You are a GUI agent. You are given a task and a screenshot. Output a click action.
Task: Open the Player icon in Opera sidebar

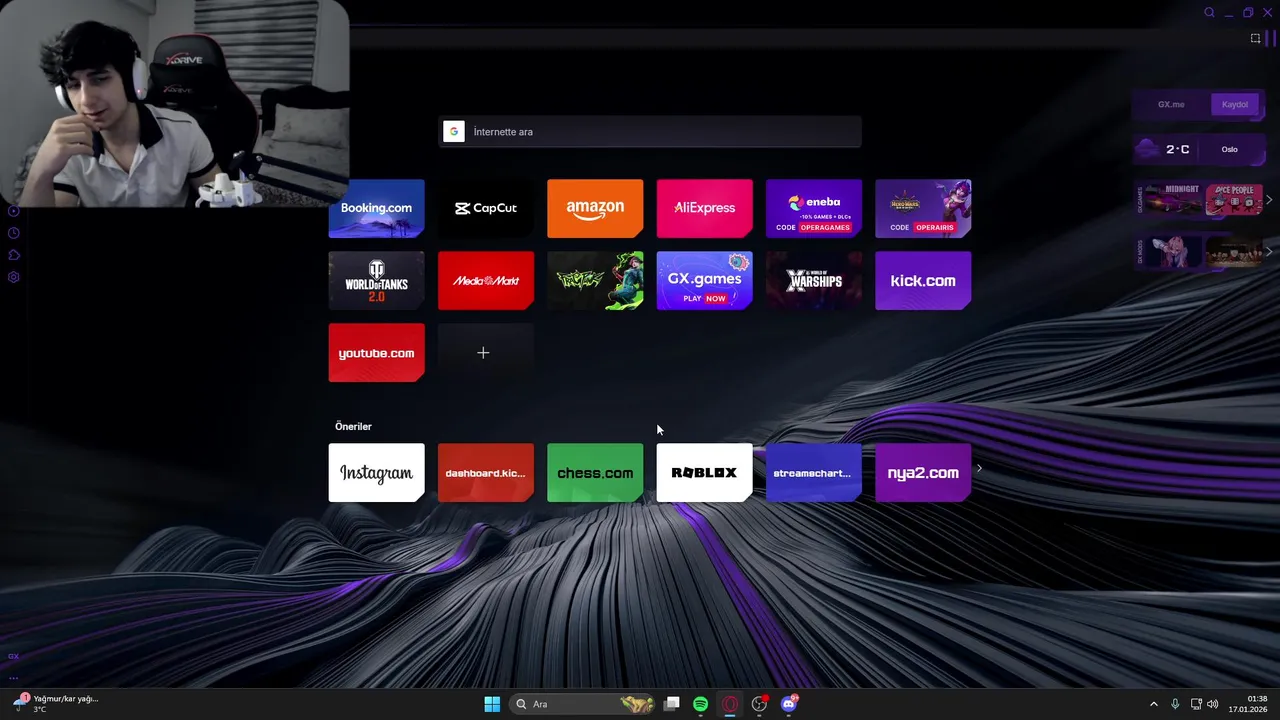[14, 211]
